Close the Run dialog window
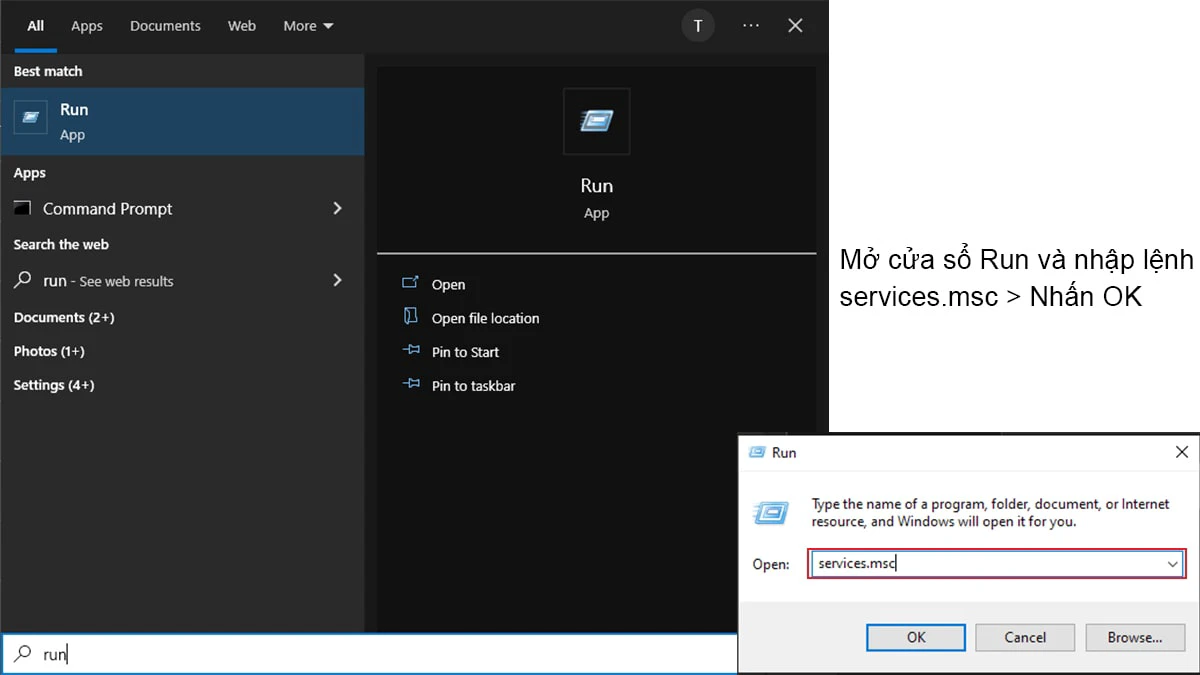 click(x=1181, y=452)
